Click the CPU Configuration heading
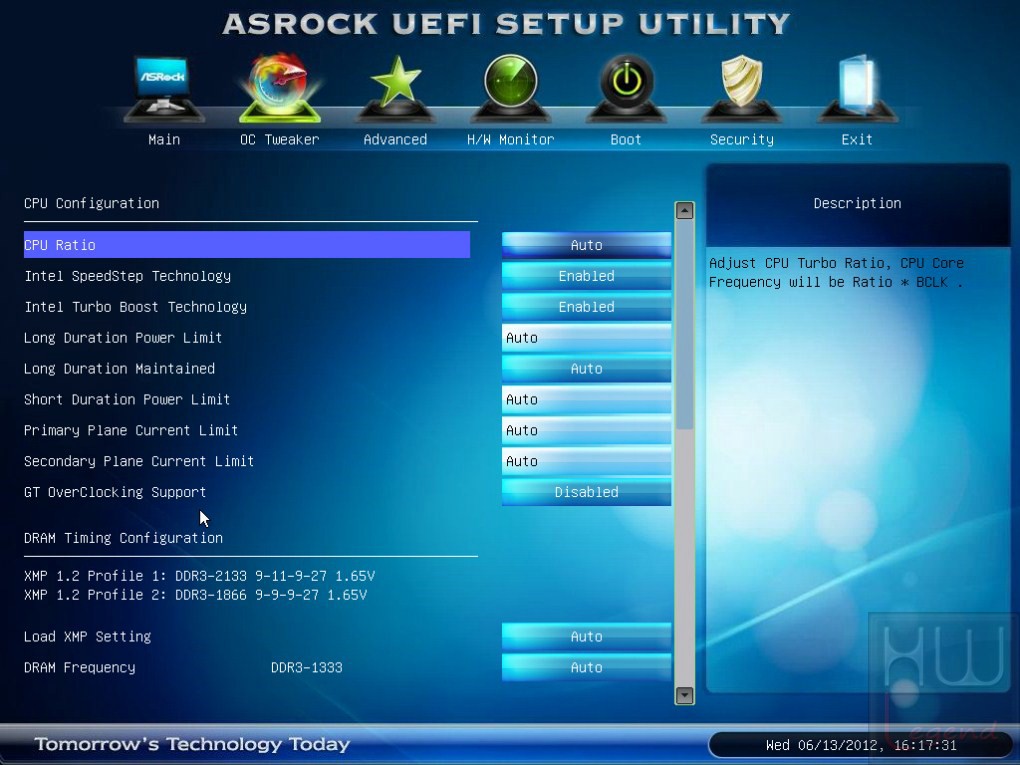Screen dimensions: 1020x765 [x=91, y=203]
